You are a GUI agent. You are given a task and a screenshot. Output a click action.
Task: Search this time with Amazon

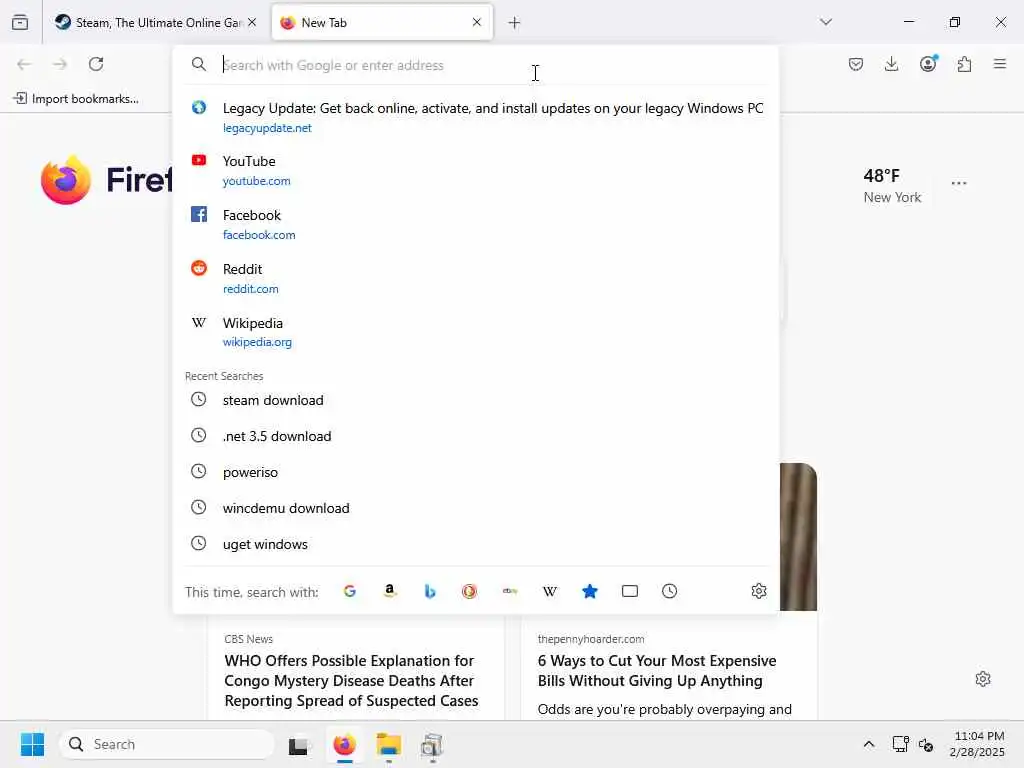pos(390,591)
